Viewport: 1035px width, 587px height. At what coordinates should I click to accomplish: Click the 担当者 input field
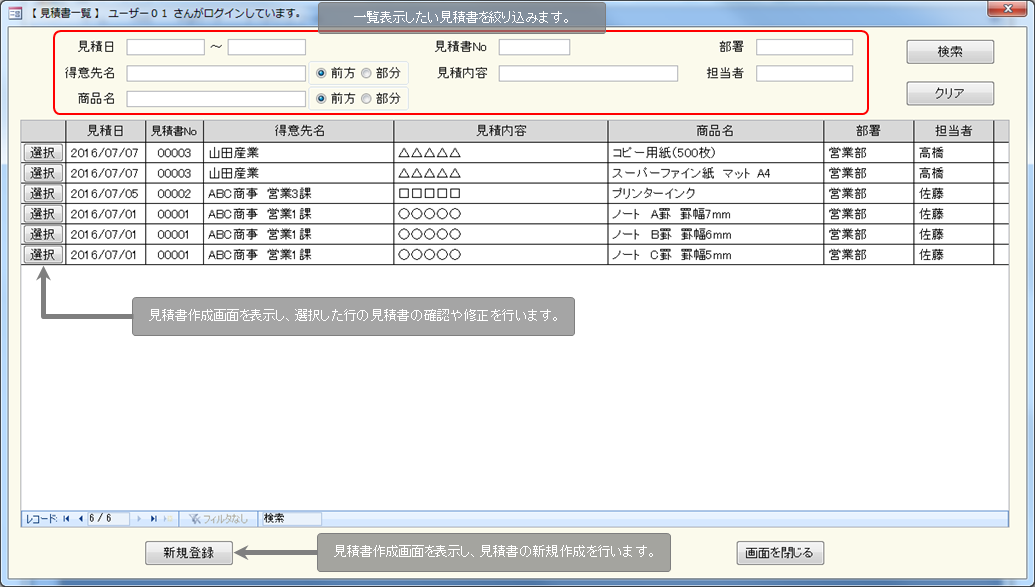(804, 73)
